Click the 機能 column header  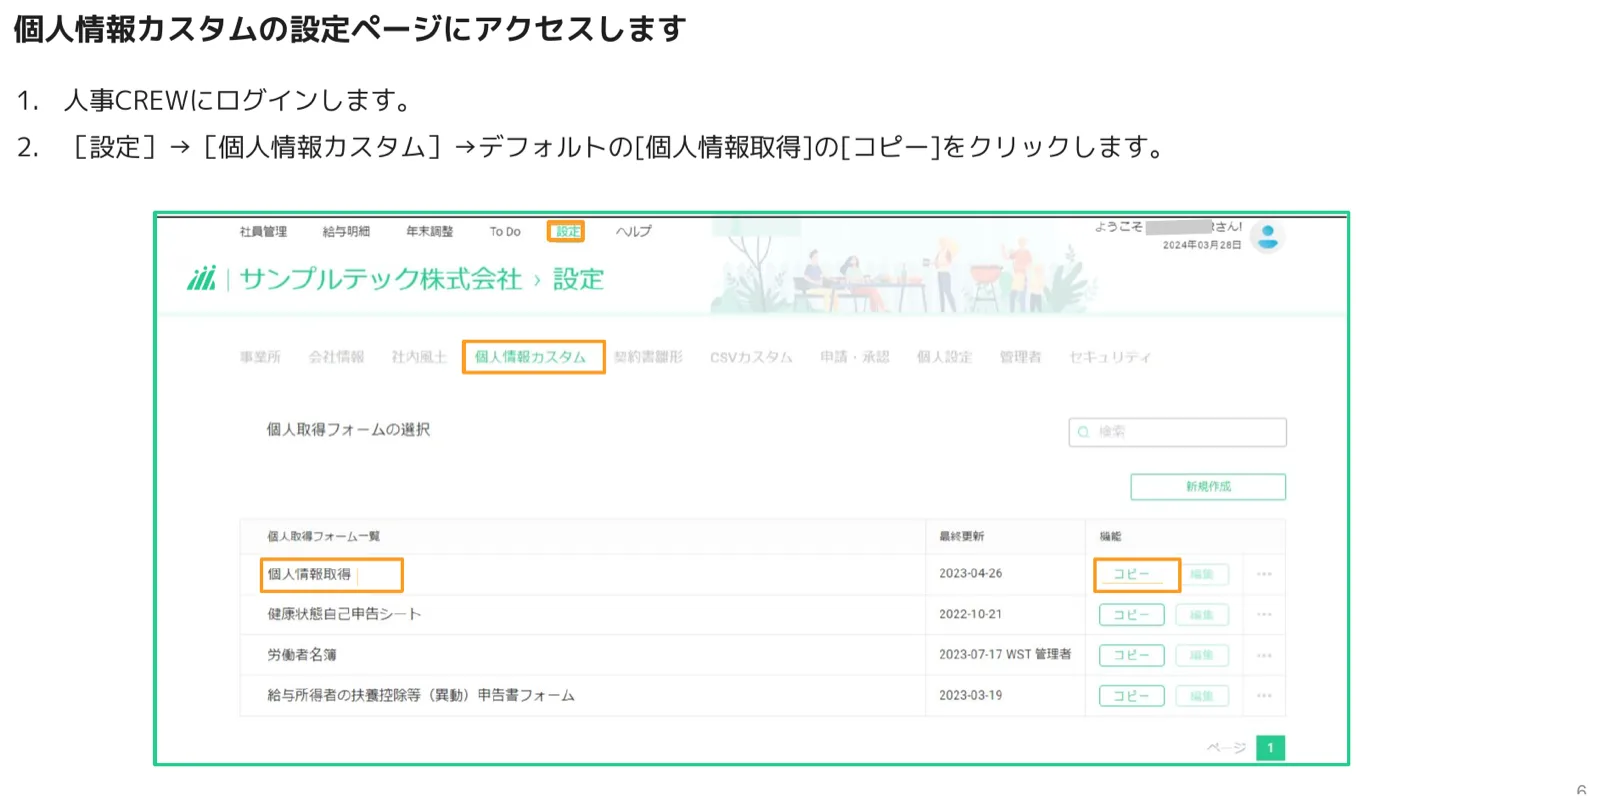pos(1110,537)
